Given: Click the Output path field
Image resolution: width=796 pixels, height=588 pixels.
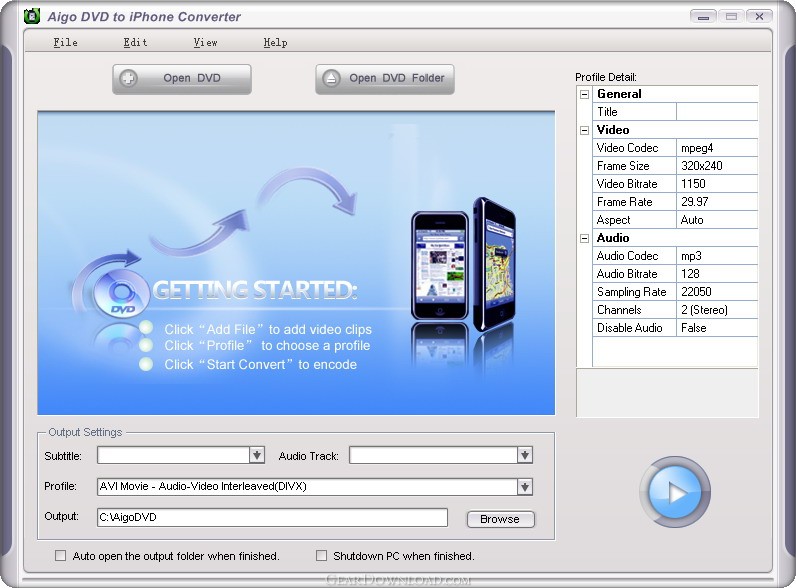Looking at the screenshot, I should click(x=272, y=517).
